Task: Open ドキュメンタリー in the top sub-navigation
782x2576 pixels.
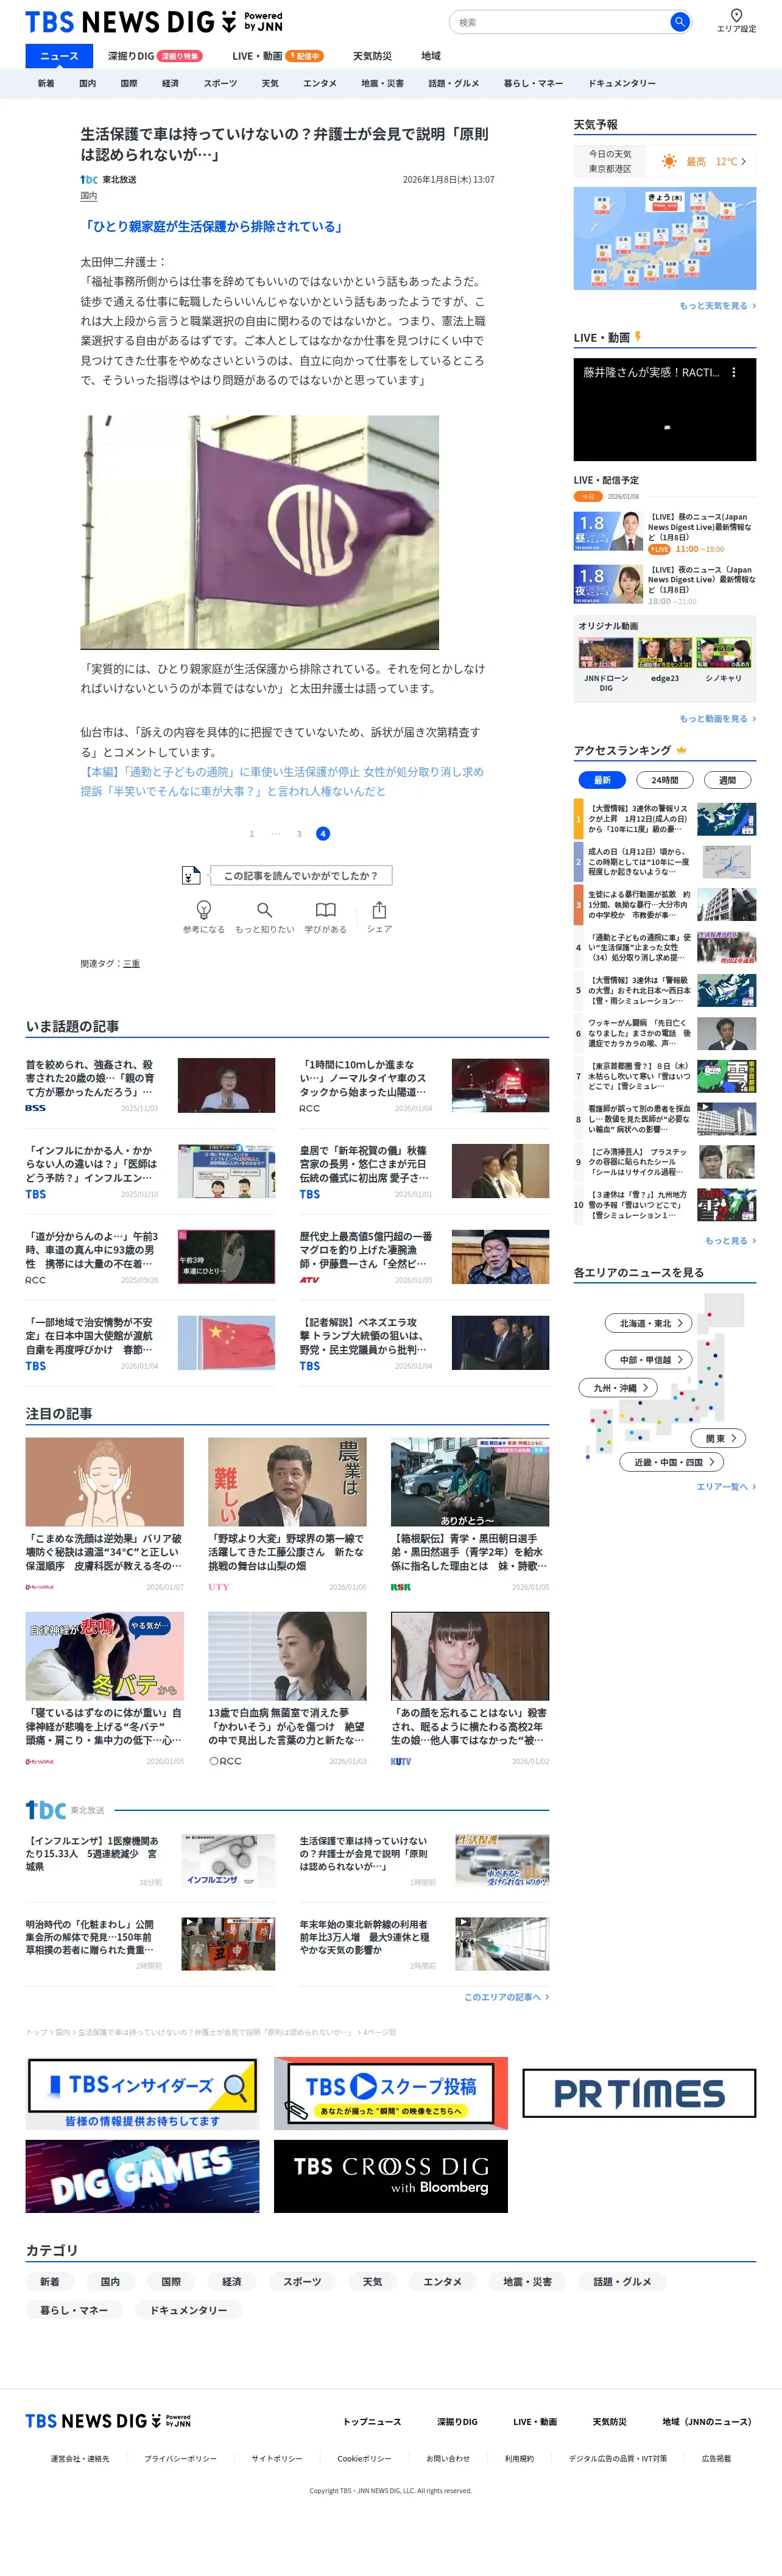Action: [622, 83]
